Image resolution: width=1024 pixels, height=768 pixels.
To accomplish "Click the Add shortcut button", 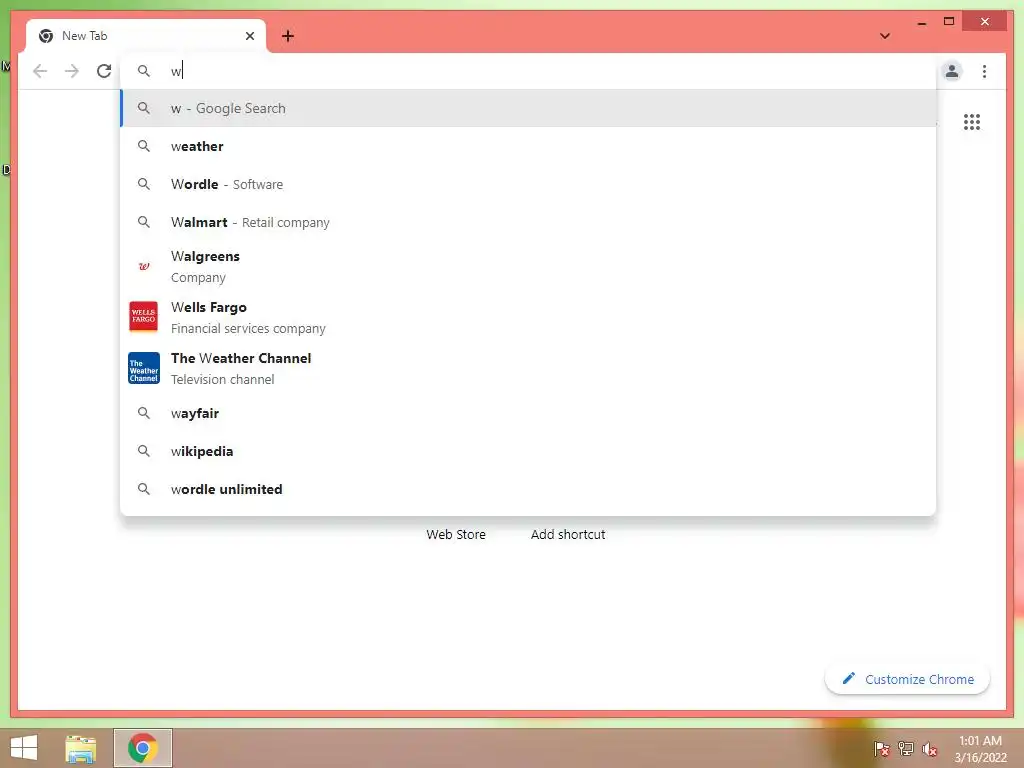I will [x=568, y=534].
